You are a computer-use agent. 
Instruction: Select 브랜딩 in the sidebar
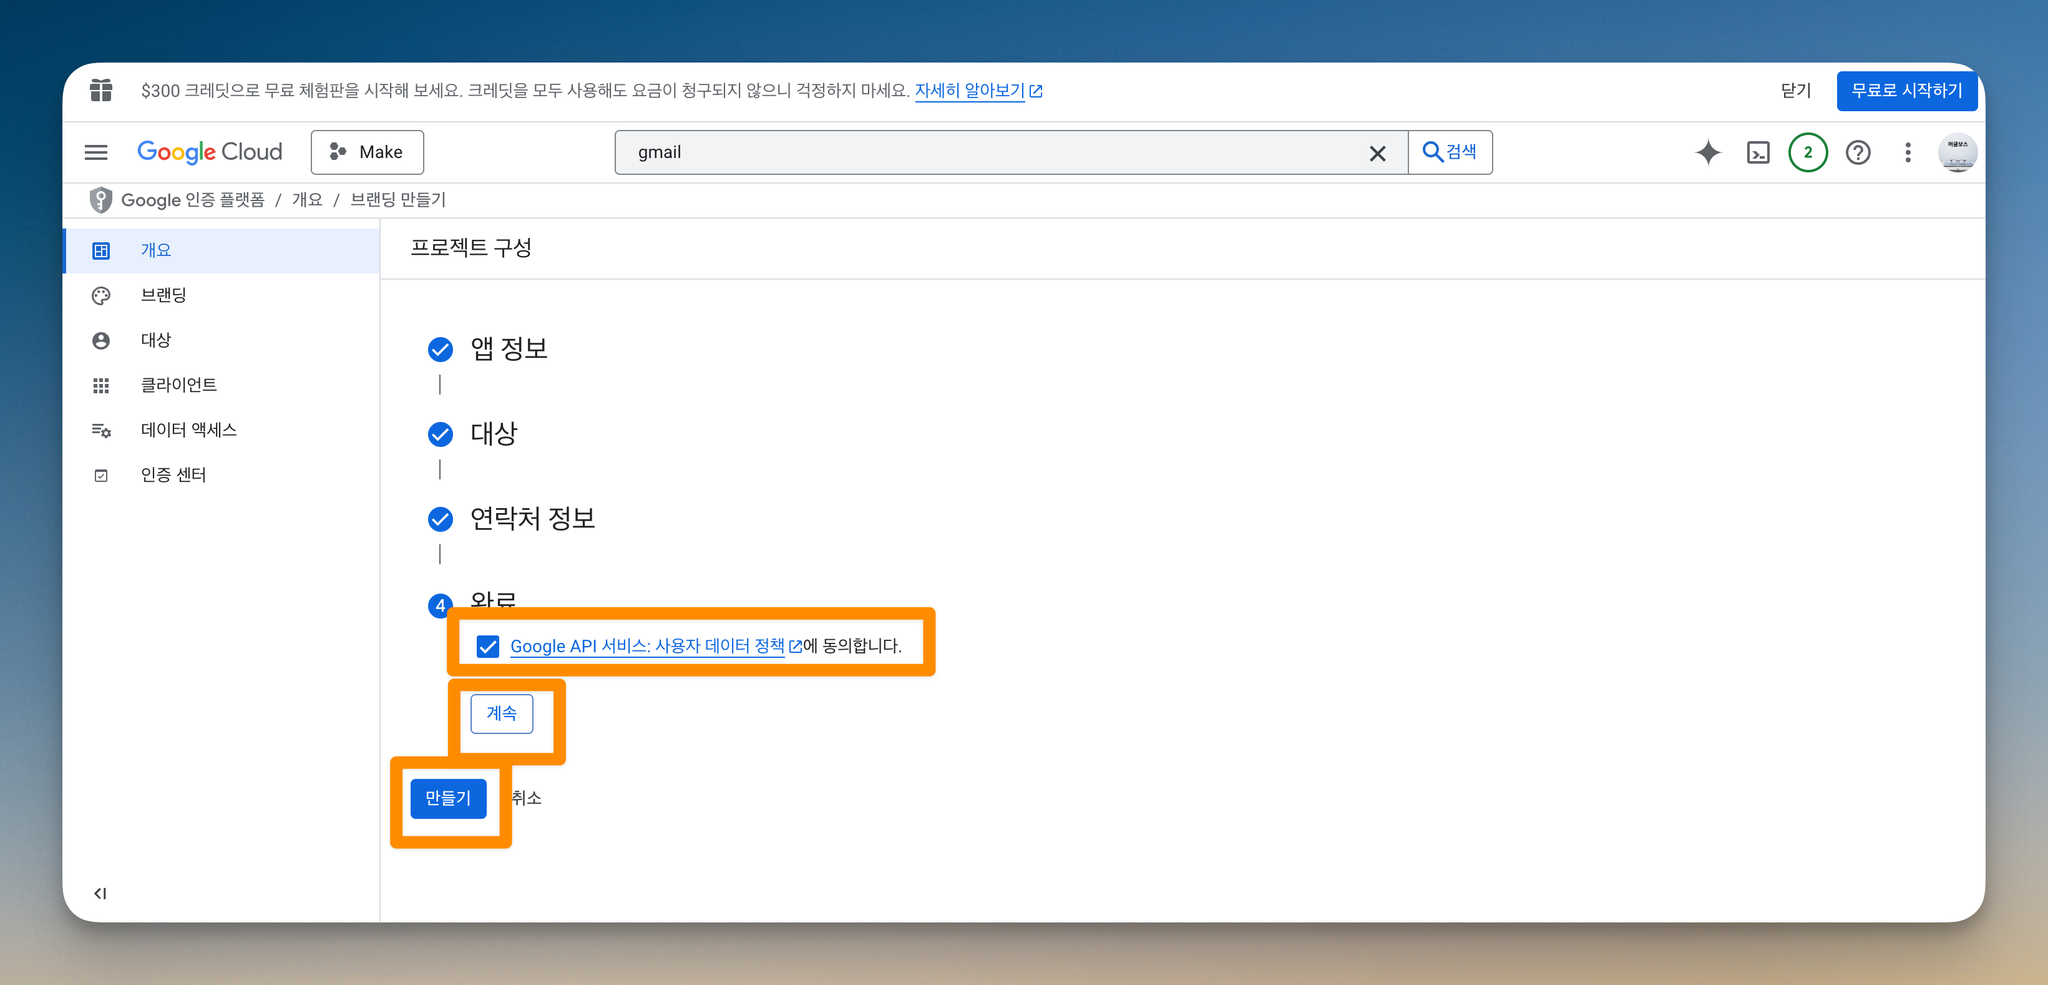coord(222,295)
